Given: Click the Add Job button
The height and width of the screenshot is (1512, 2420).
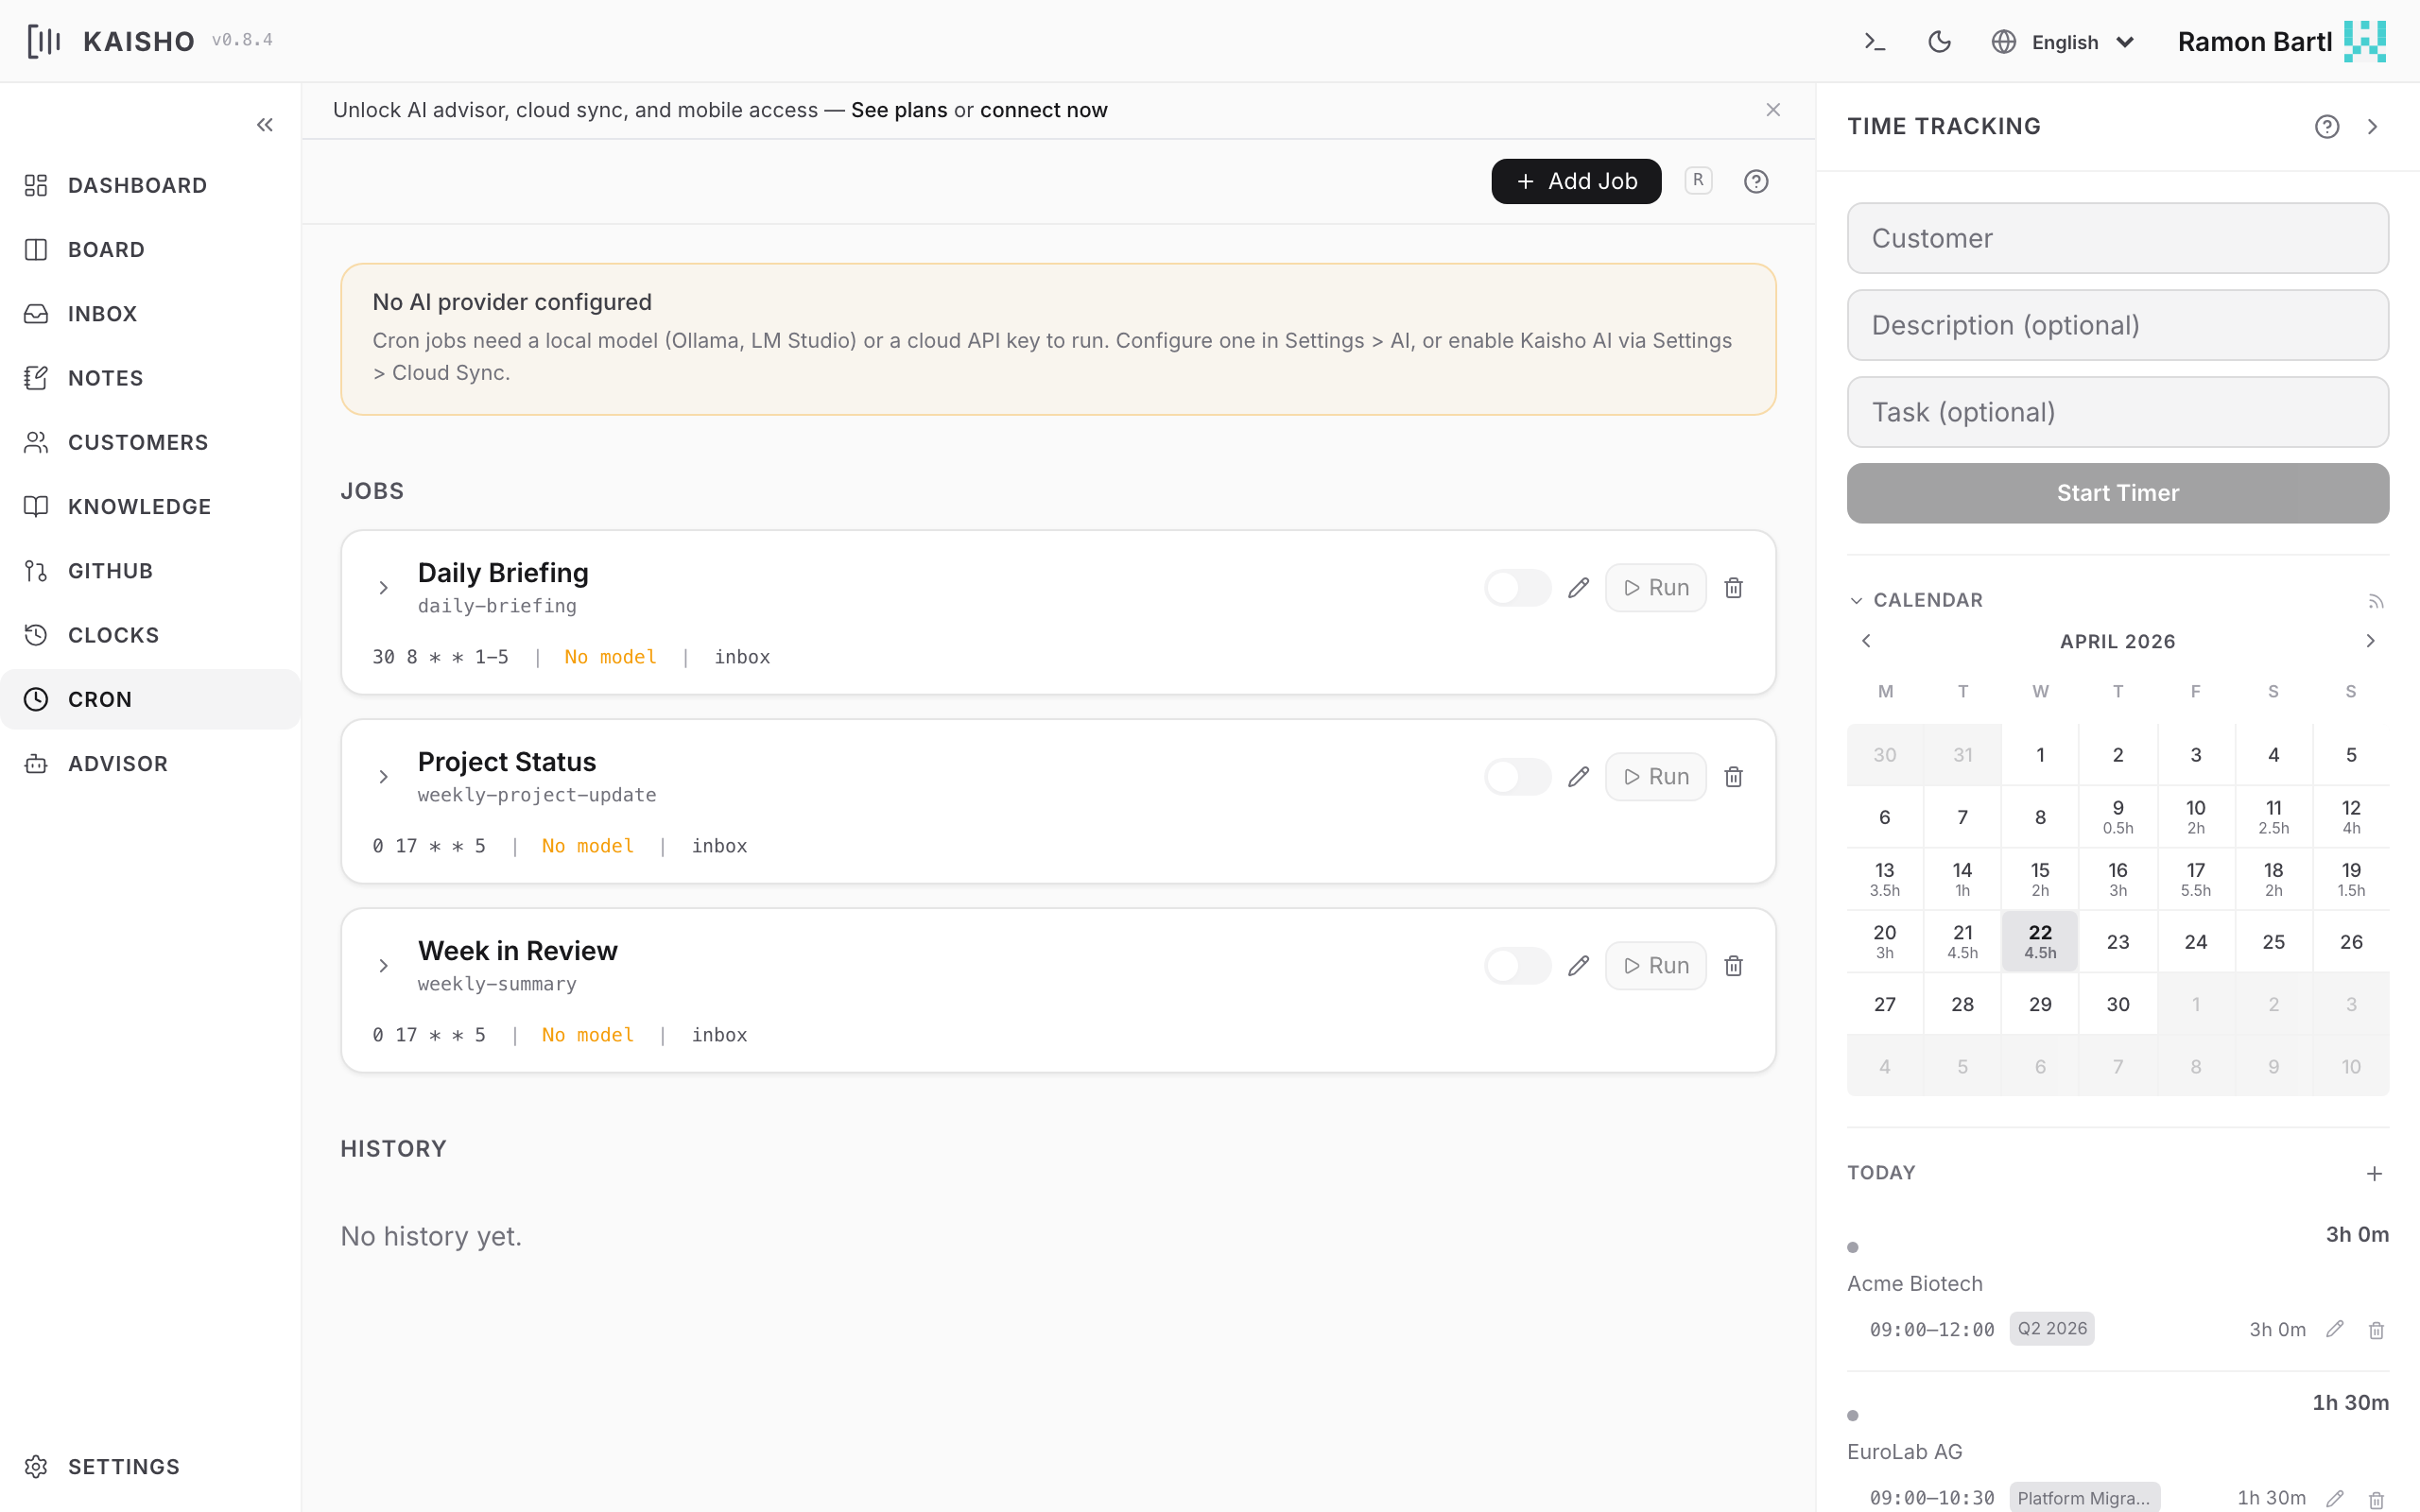Looking at the screenshot, I should tap(1575, 181).
